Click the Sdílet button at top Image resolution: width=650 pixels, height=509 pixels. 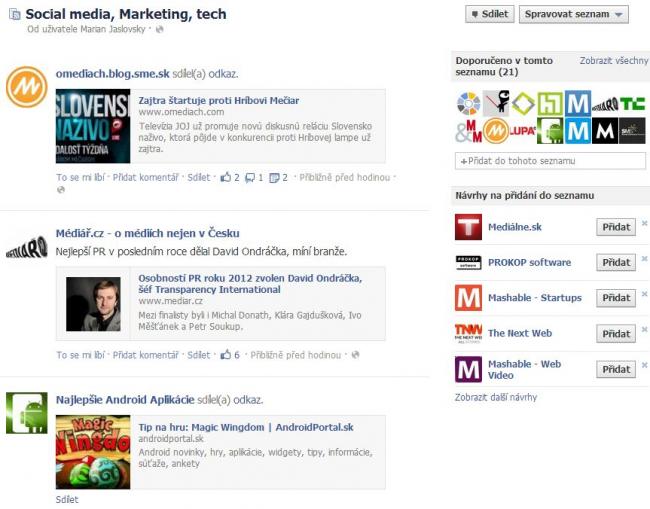pyautogui.click(x=490, y=14)
